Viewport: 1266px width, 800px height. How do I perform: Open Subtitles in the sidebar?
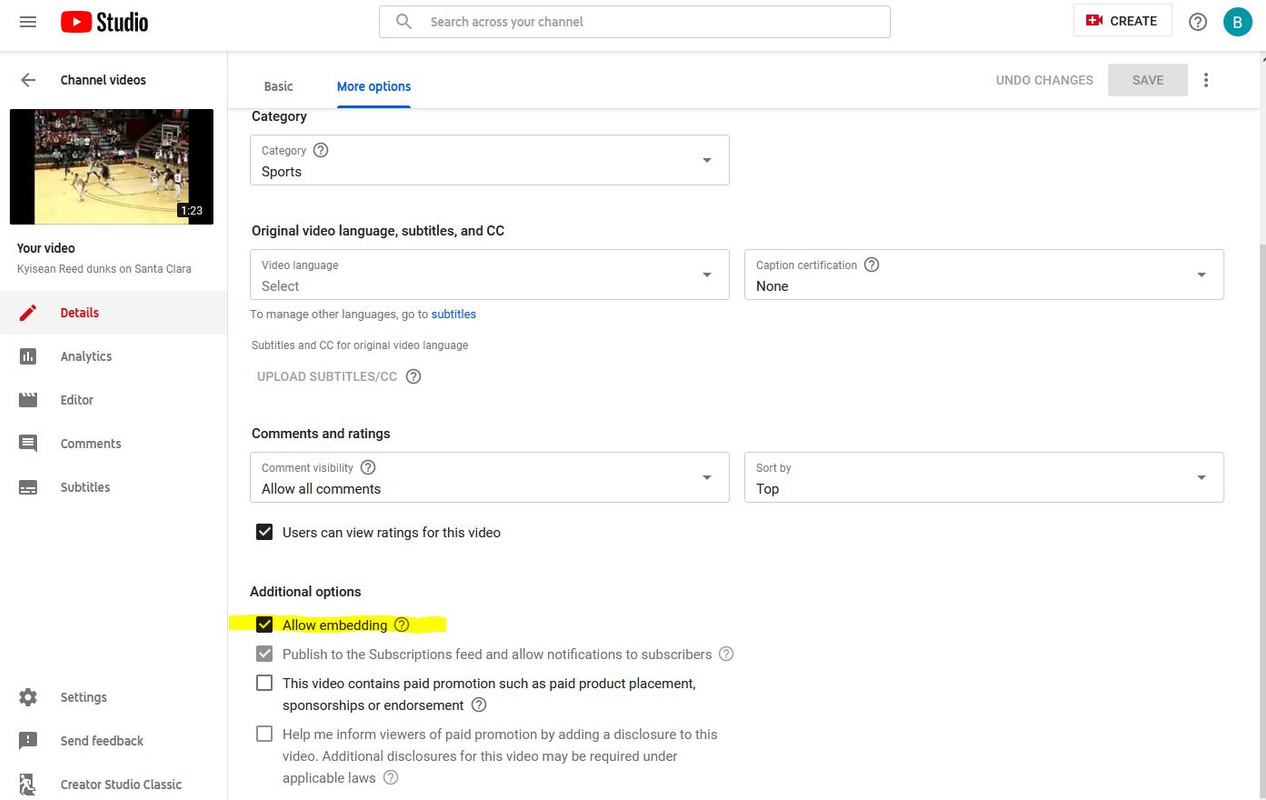coord(113,487)
